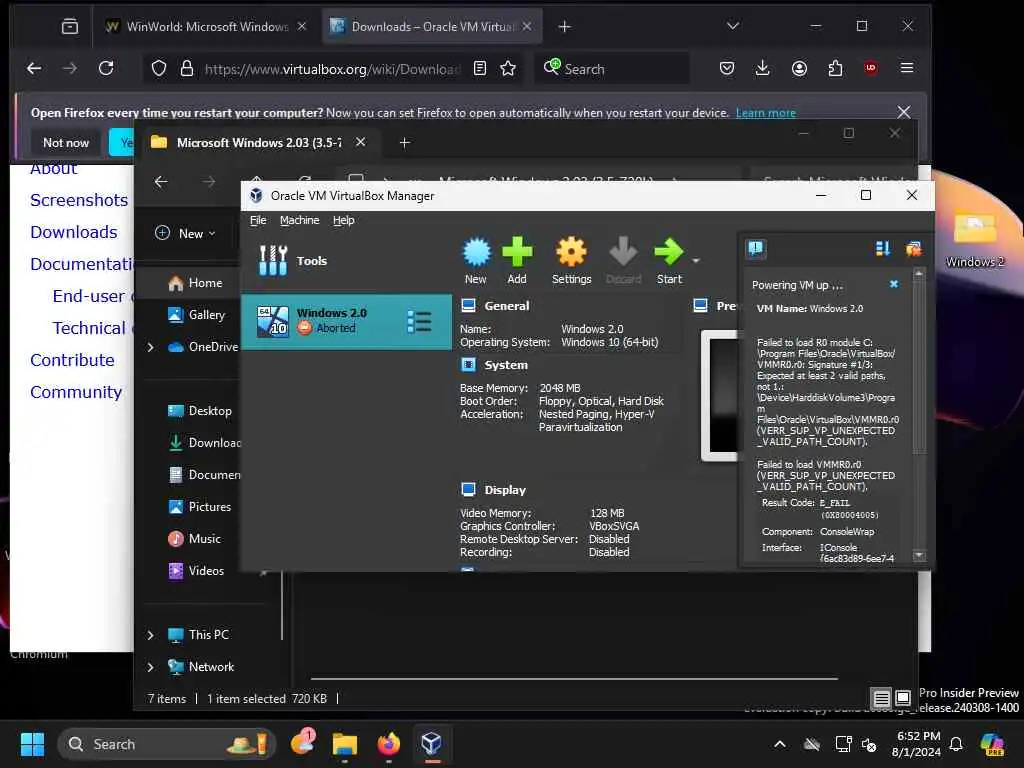Open New dropdown in File Explorer
This screenshot has height=768, width=1024.
(x=185, y=233)
